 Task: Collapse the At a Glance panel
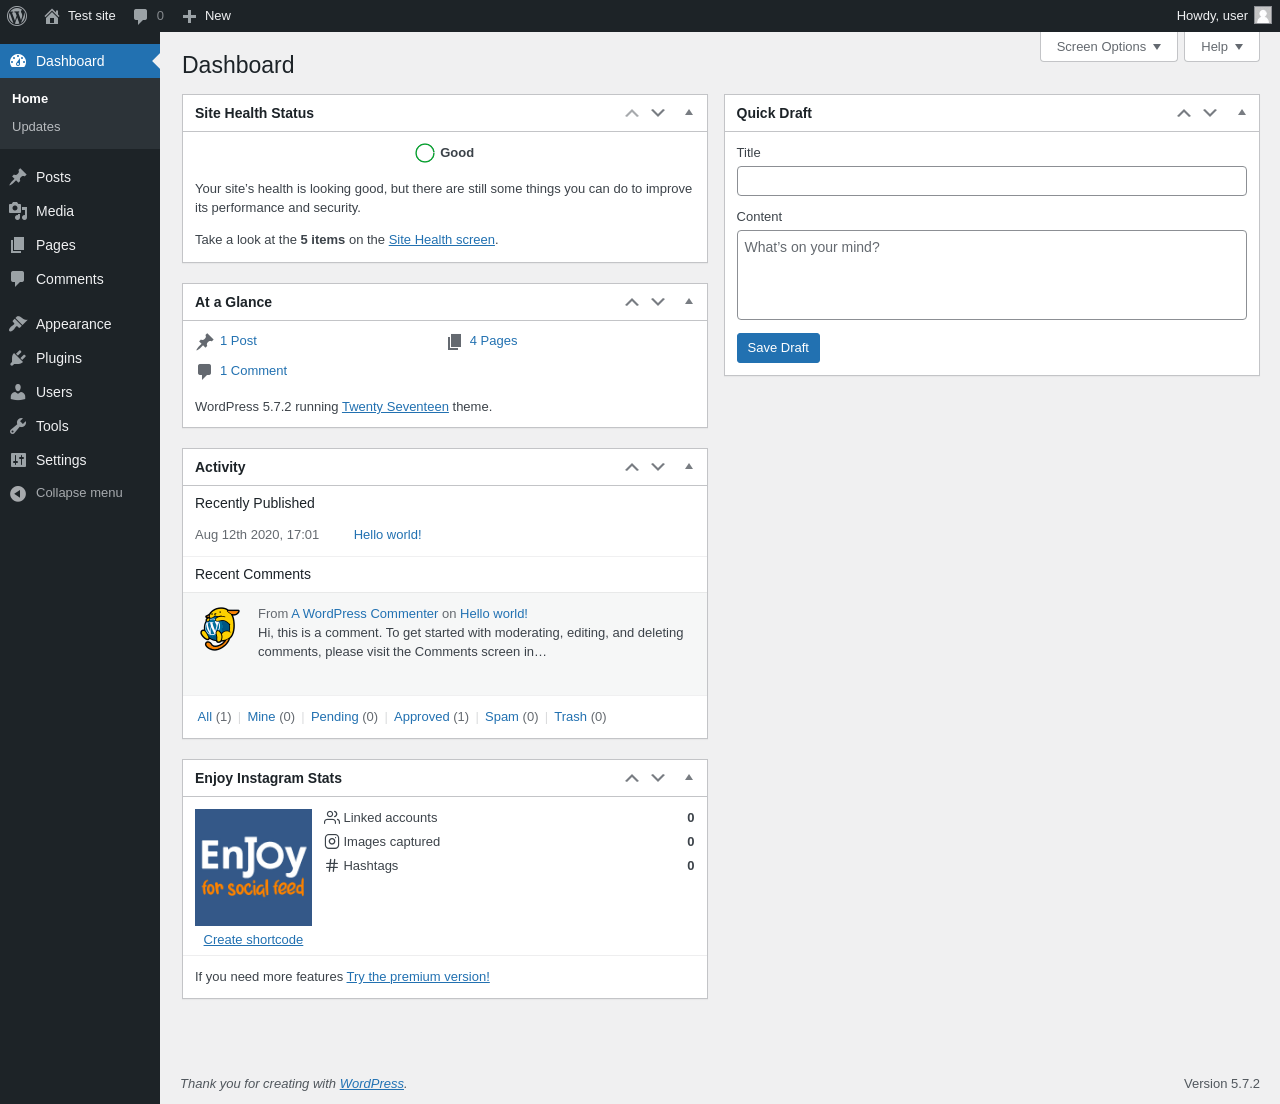689,302
